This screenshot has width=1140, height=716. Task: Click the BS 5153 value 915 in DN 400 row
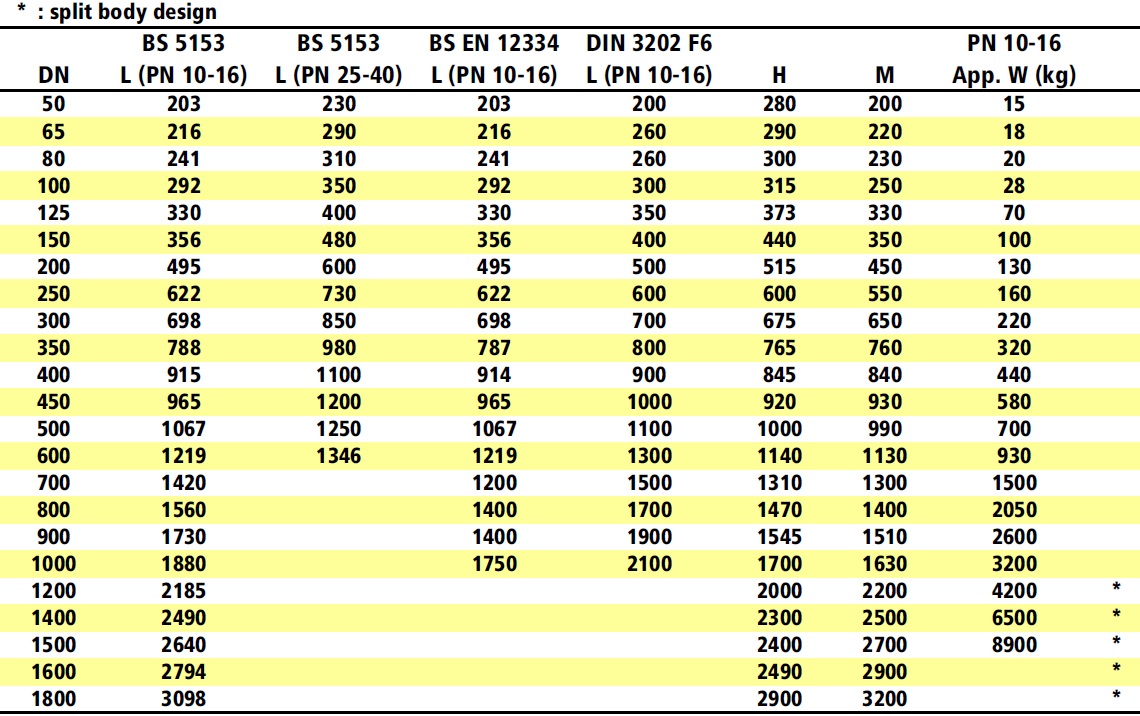click(183, 374)
